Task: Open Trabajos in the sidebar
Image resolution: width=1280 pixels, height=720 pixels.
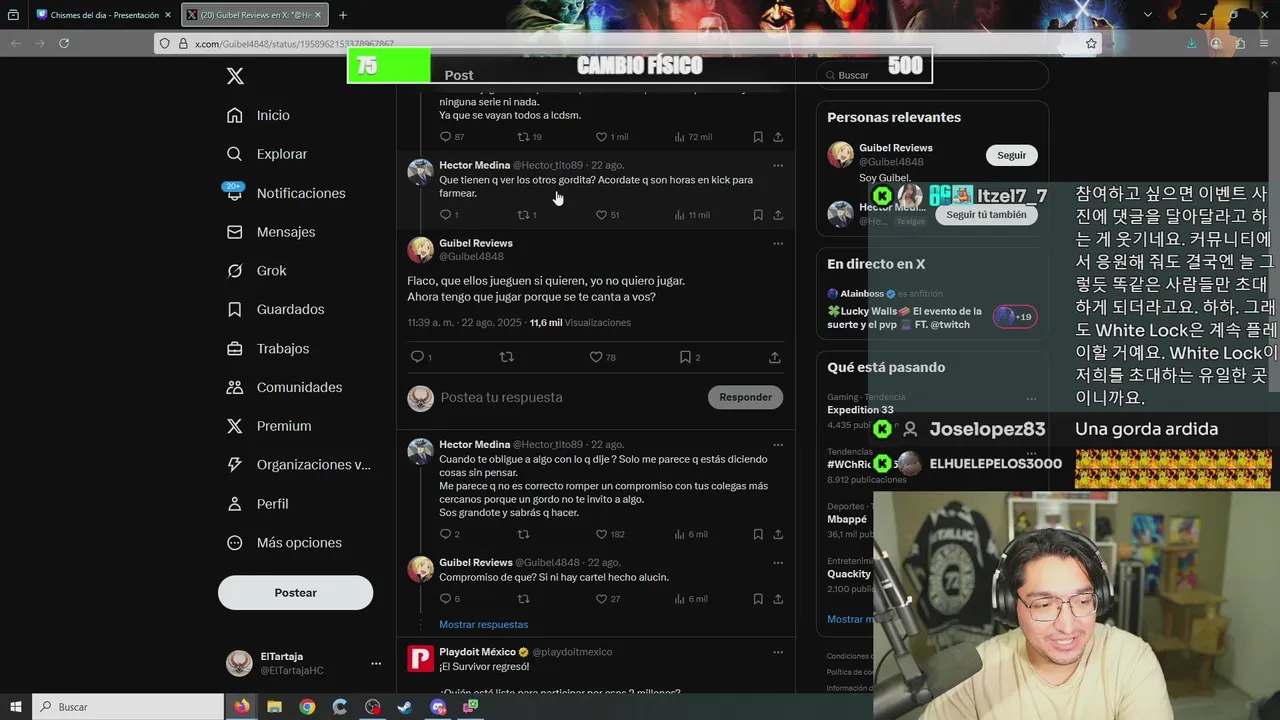Action: point(268,349)
